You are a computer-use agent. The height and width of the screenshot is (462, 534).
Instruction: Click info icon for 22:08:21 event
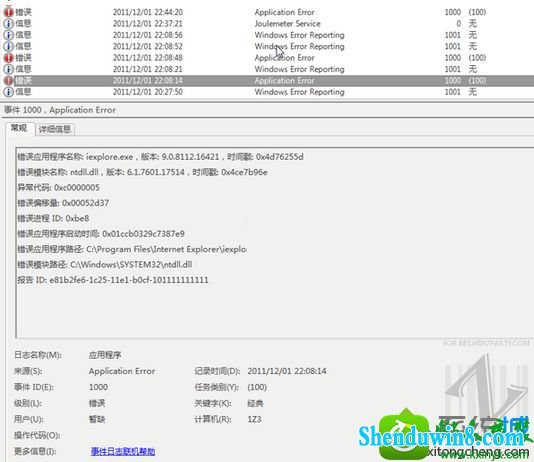(9, 69)
